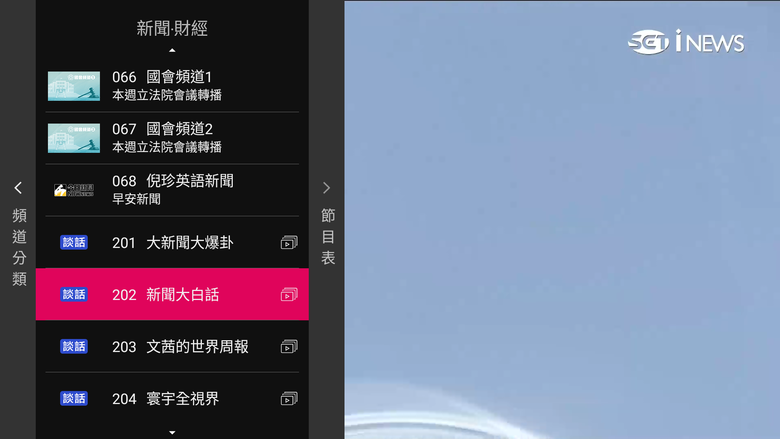Click playback icon on 新聞大白話 row
The width and height of the screenshot is (780, 439).
tap(289, 294)
